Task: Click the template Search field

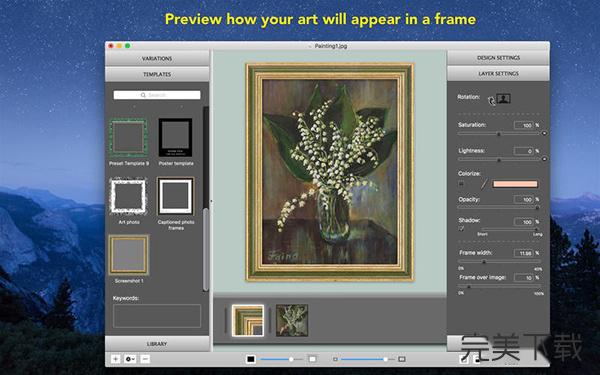Action: 157,95
